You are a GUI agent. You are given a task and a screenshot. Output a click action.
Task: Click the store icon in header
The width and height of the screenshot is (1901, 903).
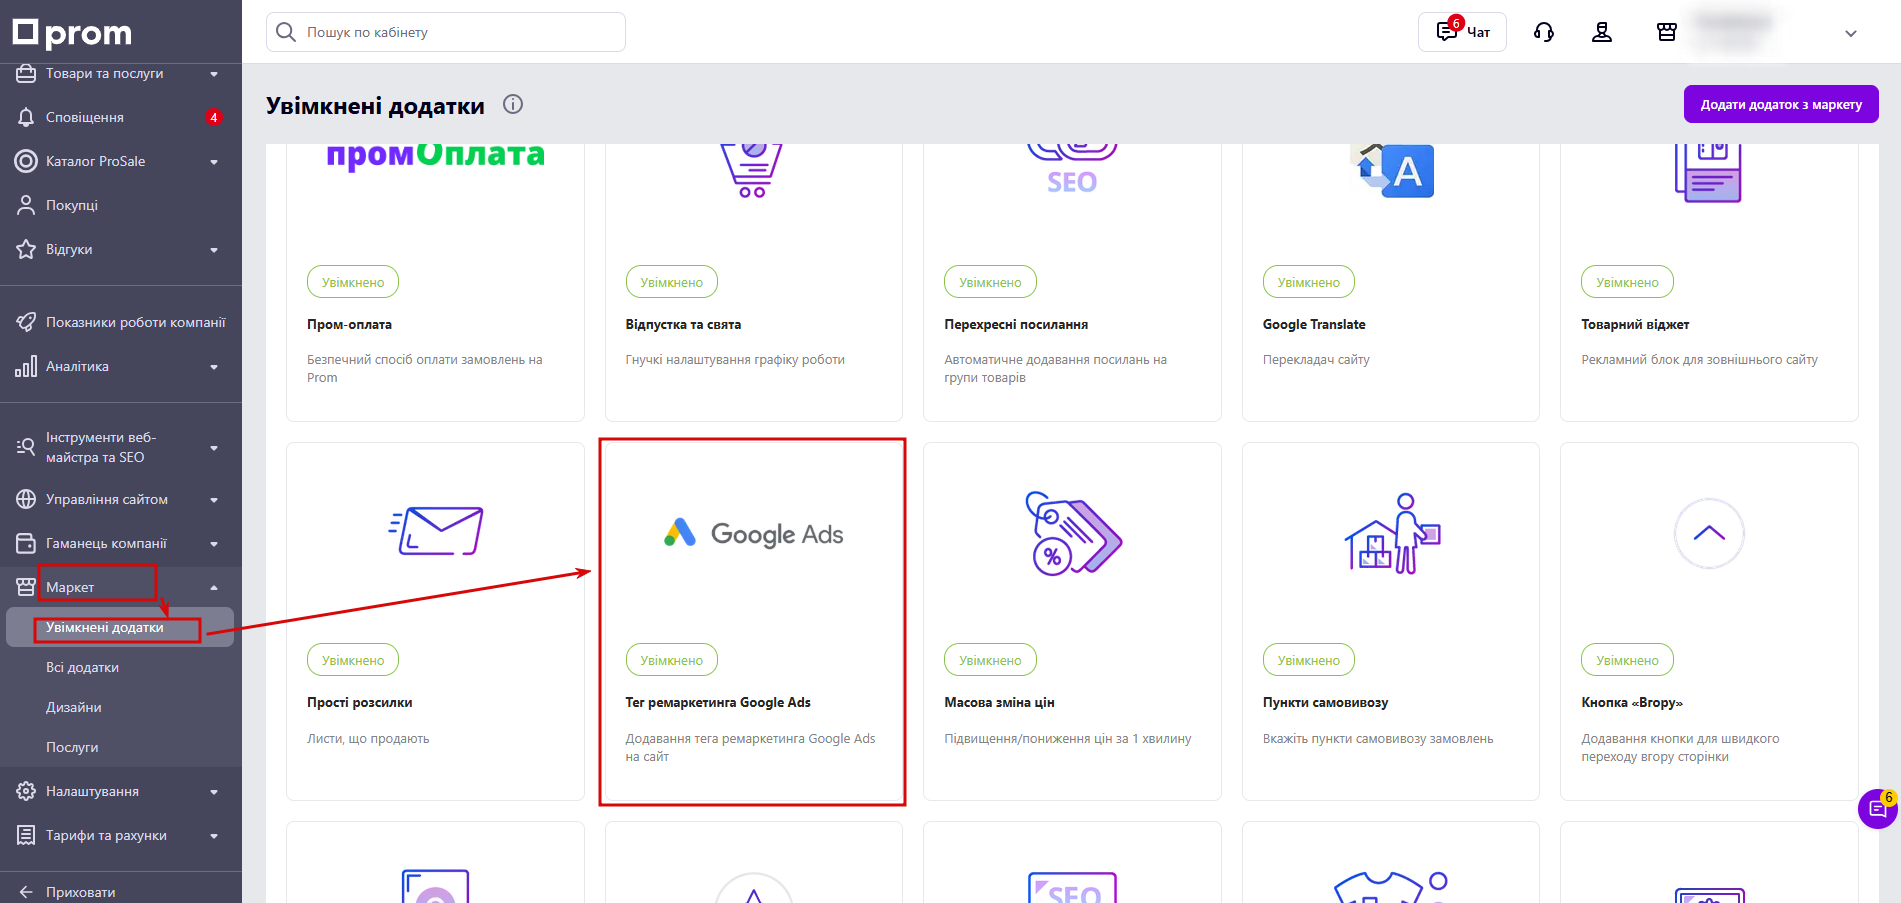(x=1666, y=33)
